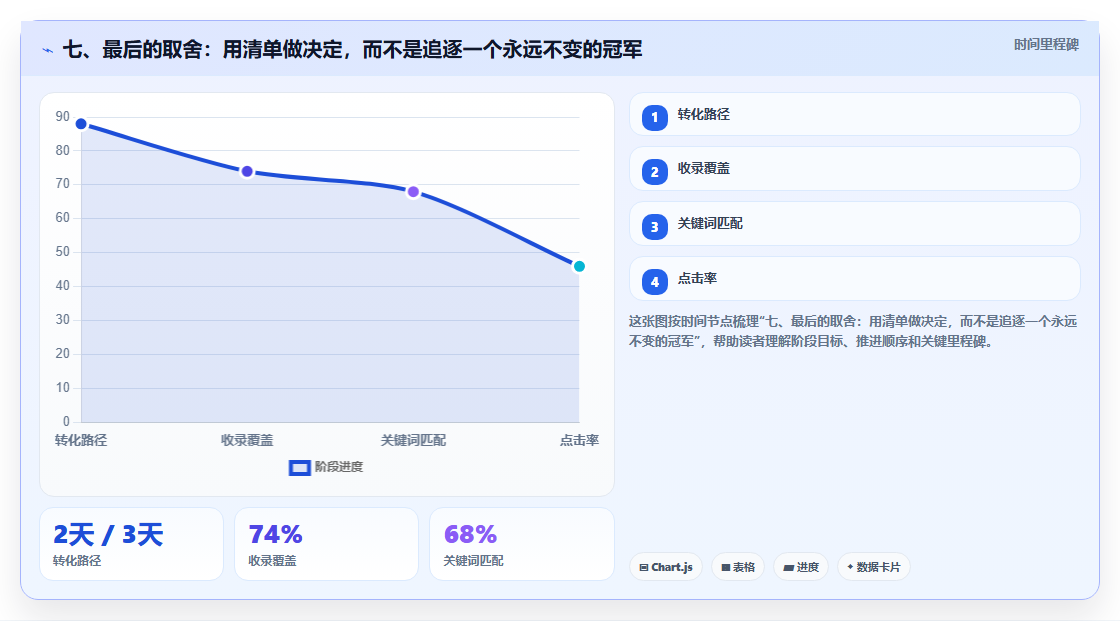Image resolution: width=1120 pixels, height=621 pixels.
Task: Click the 74% 收录覆盖 stat card
Action: click(x=326, y=545)
